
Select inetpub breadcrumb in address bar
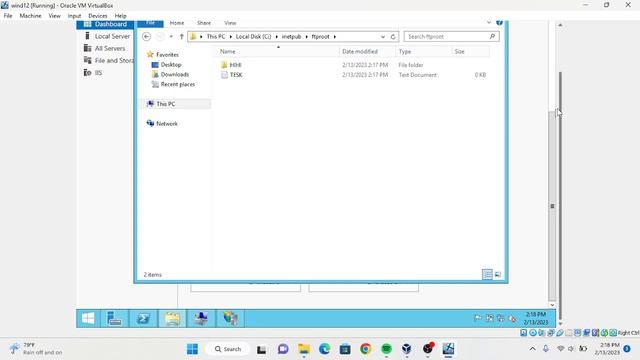(291, 37)
